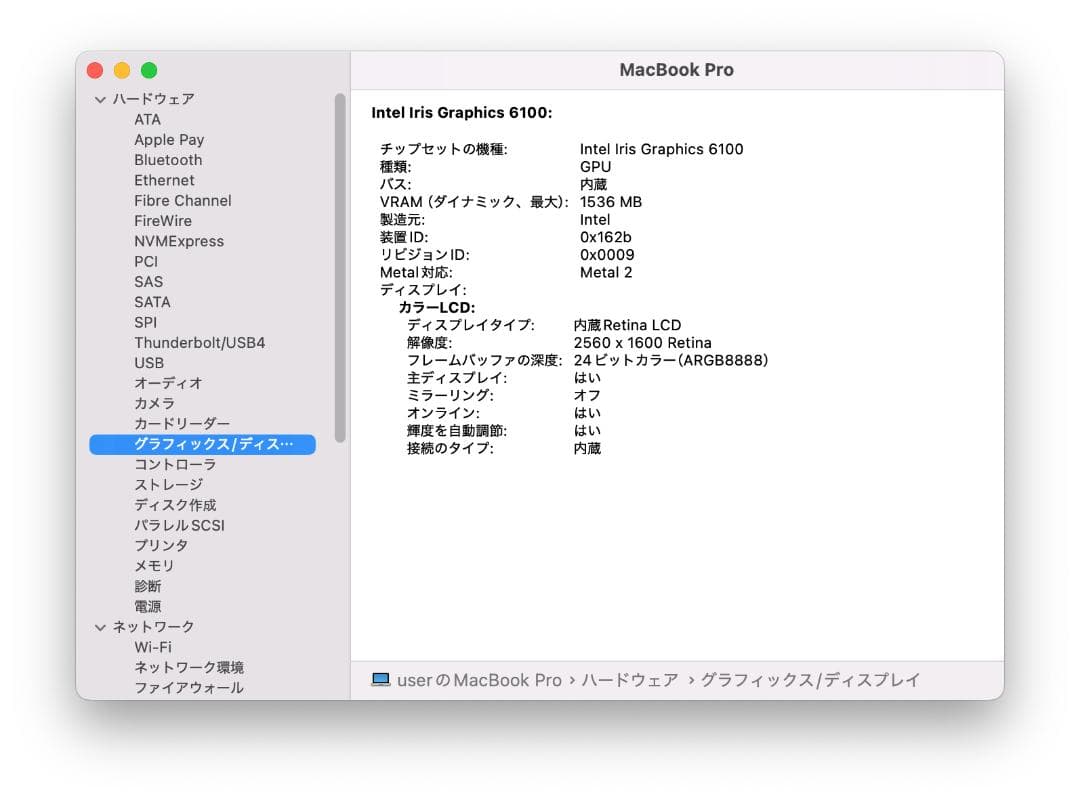Click the MacBook icon in the breadcrumb bar
Image resolution: width=1080 pixels, height=800 pixels.
[383, 679]
